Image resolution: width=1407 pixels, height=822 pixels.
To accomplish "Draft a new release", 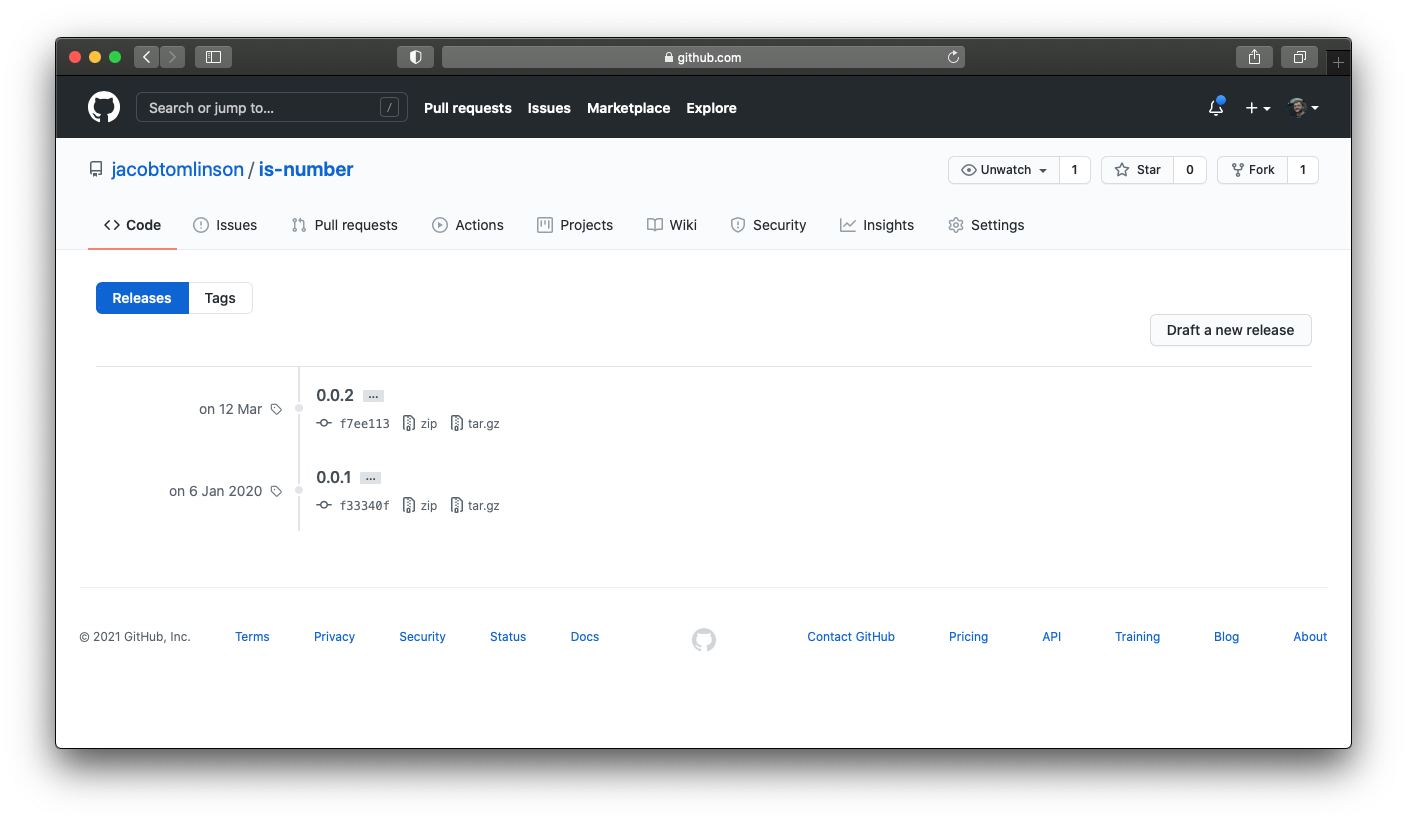I will point(1230,330).
